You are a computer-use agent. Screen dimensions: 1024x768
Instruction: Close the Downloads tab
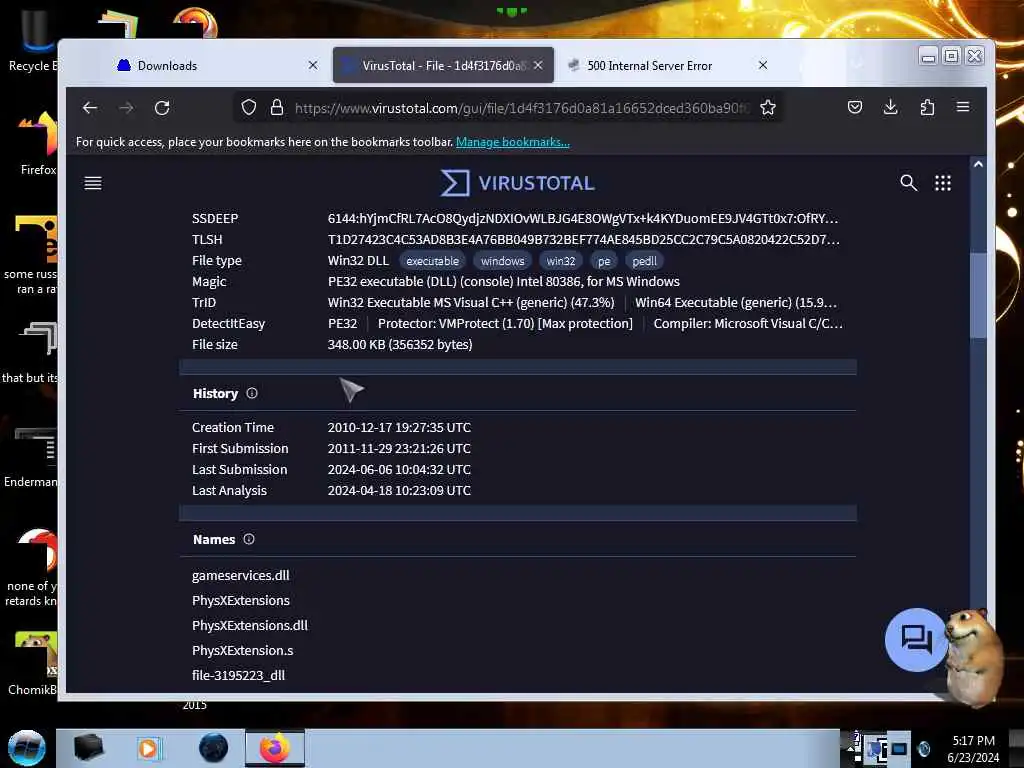(x=313, y=65)
